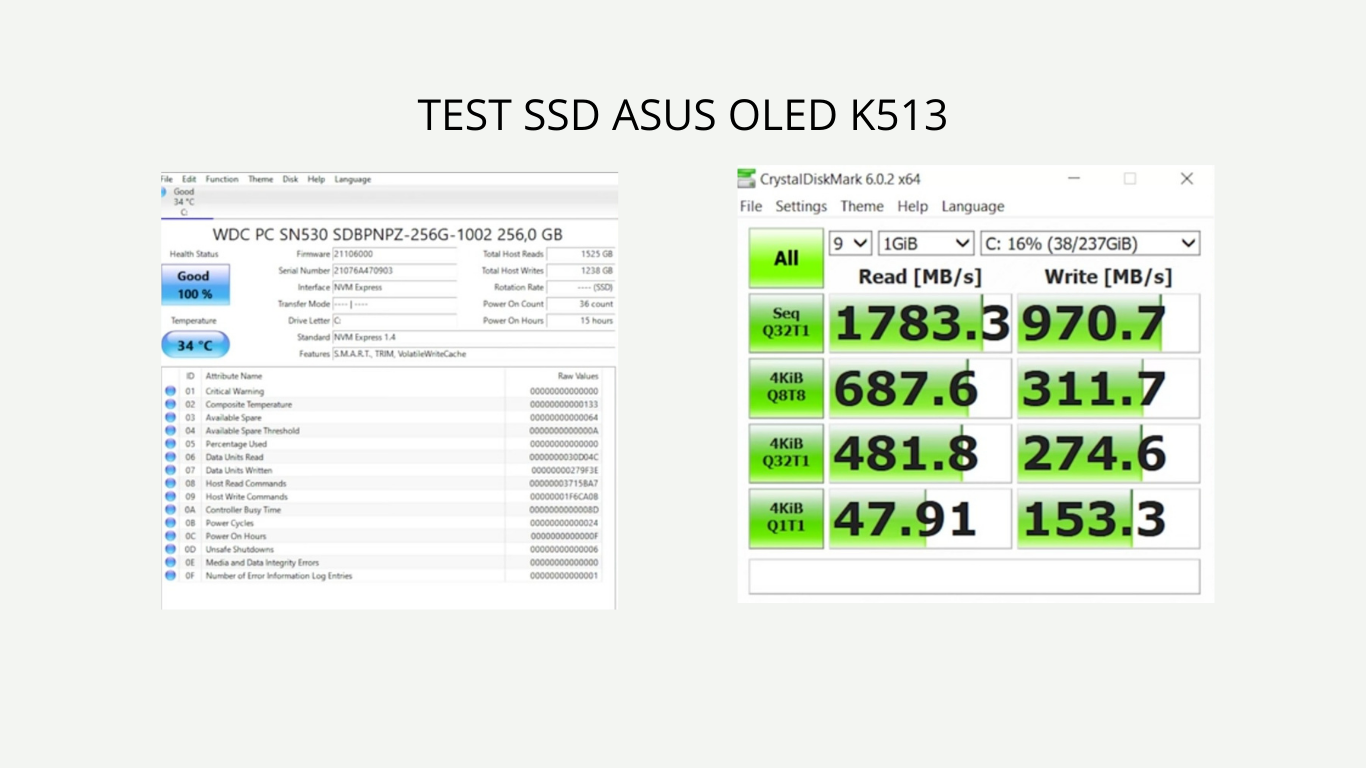Click the Features field S.M.A.R.T., TRIM

click(x=473, y=354)
